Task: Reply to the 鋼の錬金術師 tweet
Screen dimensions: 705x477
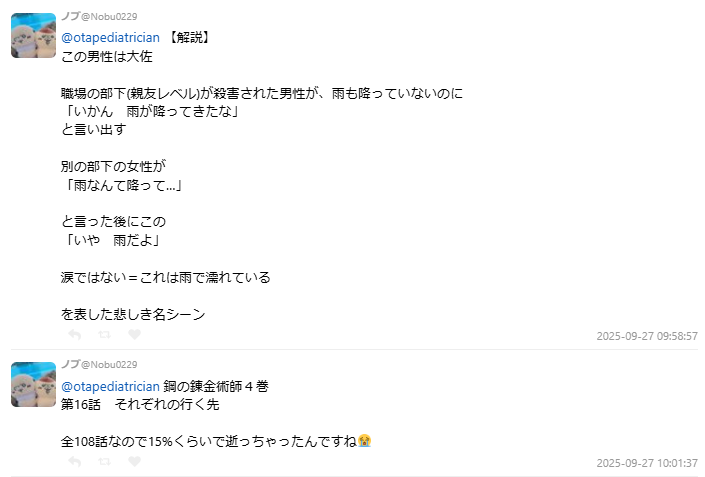Action: click(x=75, y=462)
